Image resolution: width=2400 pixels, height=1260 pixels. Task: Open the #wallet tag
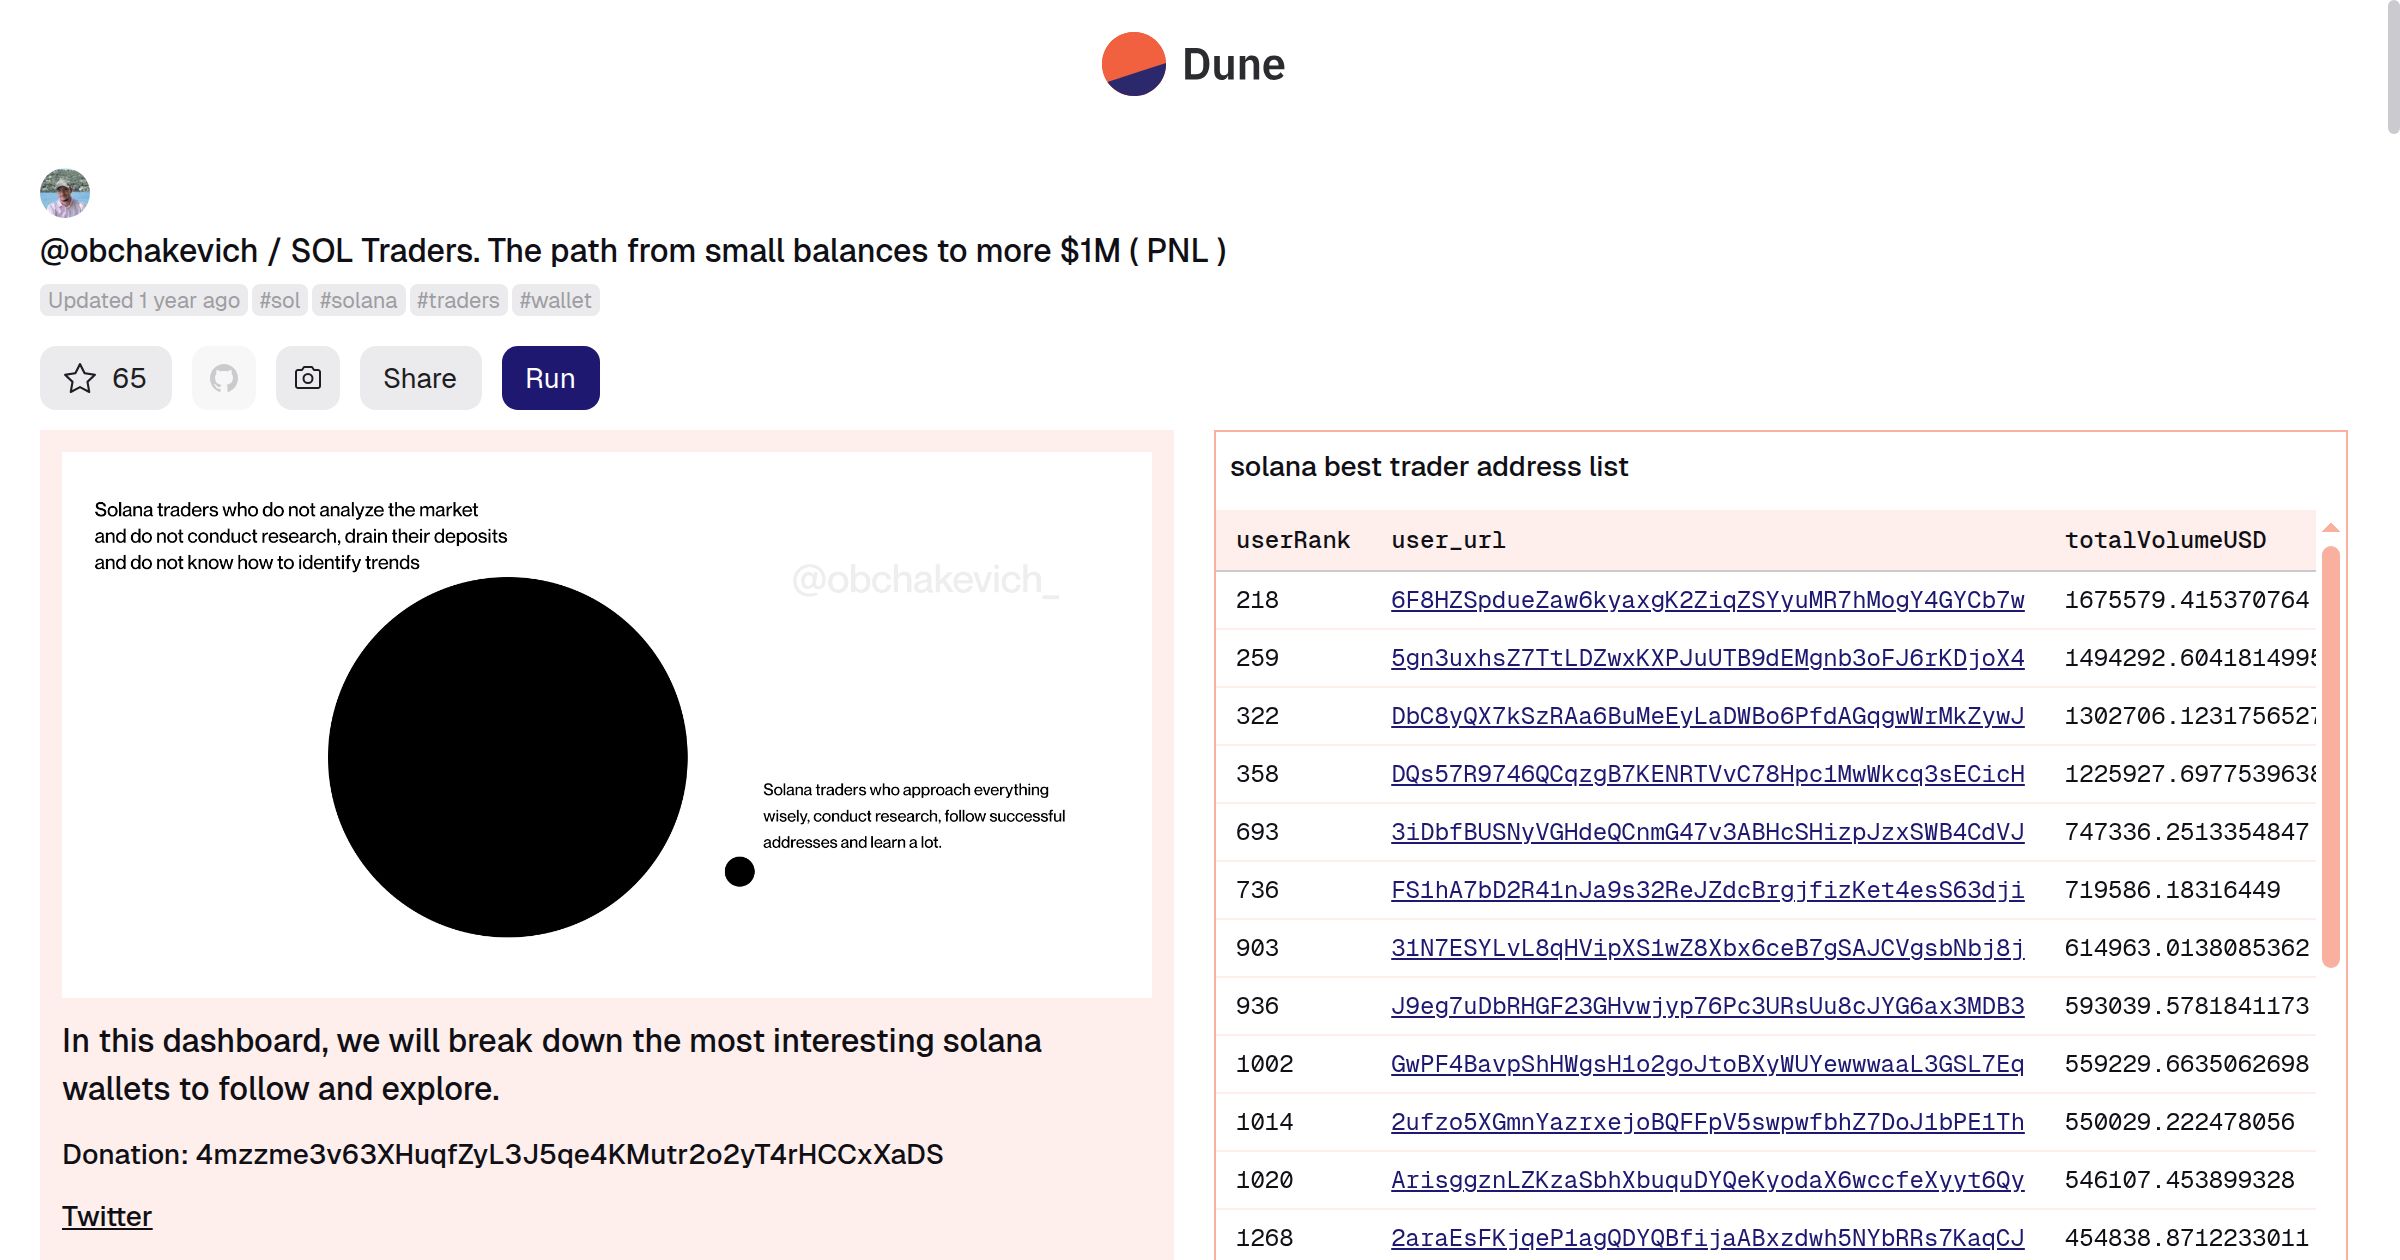(555, 300)
